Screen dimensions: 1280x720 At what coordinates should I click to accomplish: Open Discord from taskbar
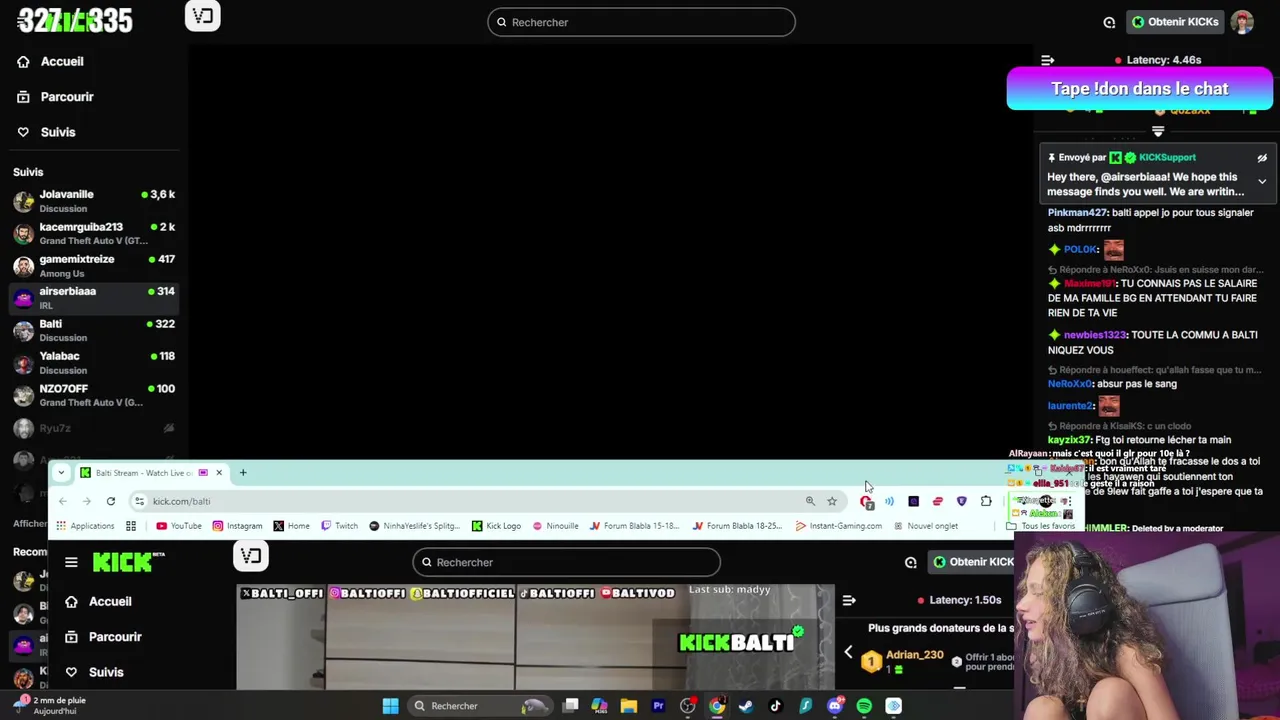[835, 706]
